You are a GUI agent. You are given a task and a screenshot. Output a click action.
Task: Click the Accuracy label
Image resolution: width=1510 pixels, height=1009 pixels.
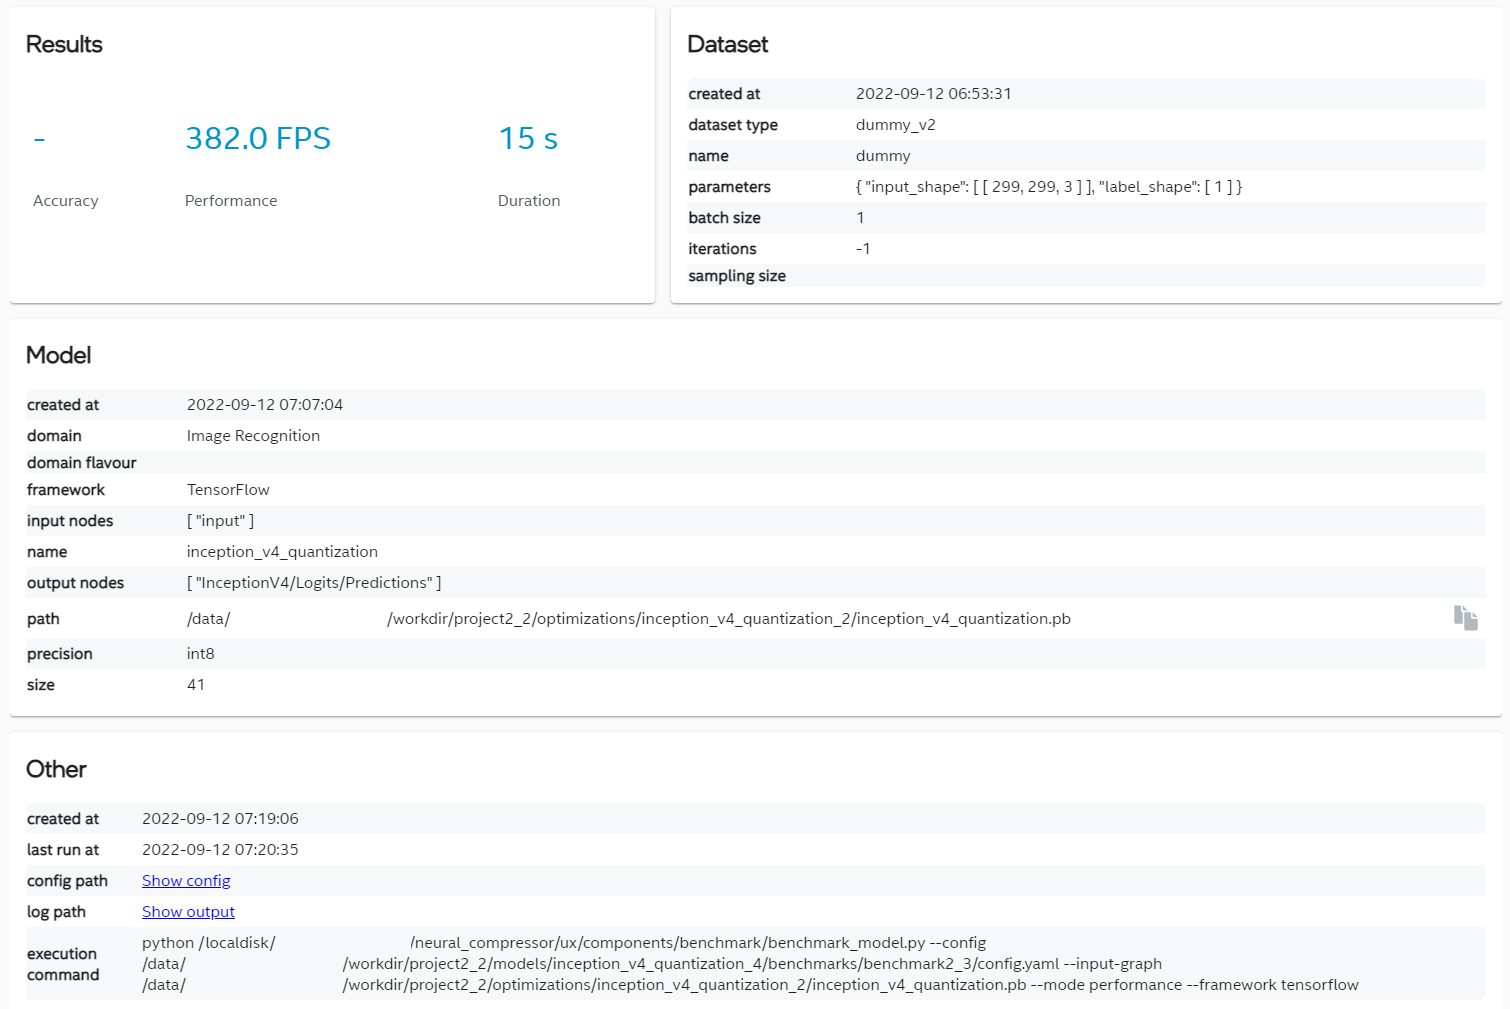(66, 200)
